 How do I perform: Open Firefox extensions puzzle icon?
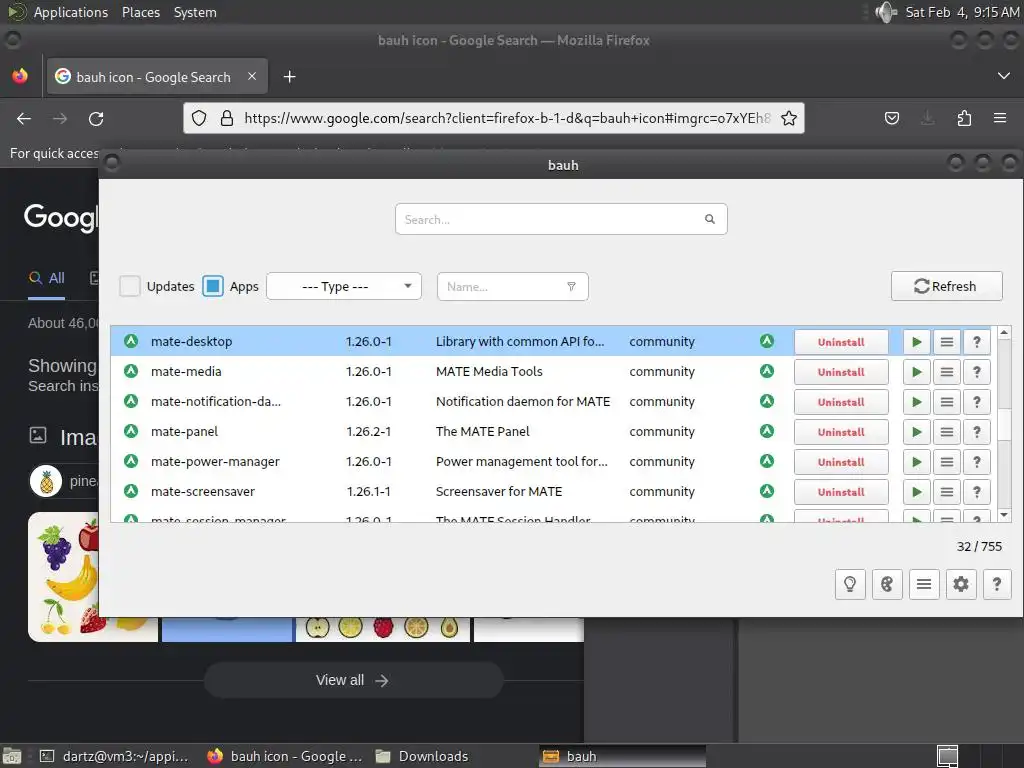(x=964, y=118)
